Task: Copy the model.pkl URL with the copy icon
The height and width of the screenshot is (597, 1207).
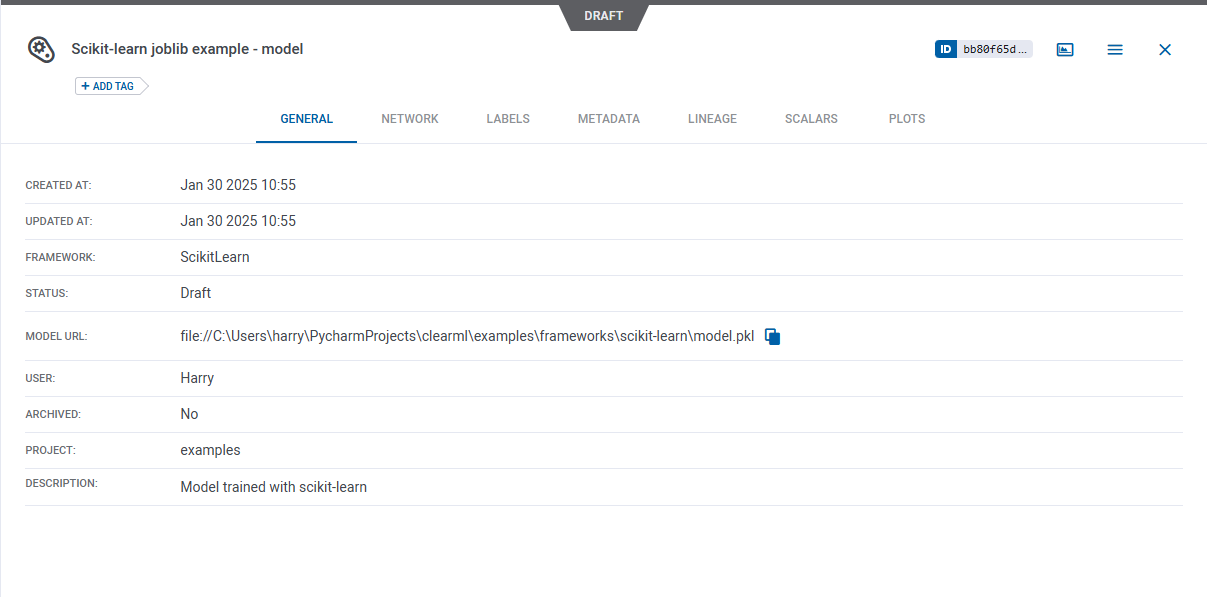Action: 772,336
